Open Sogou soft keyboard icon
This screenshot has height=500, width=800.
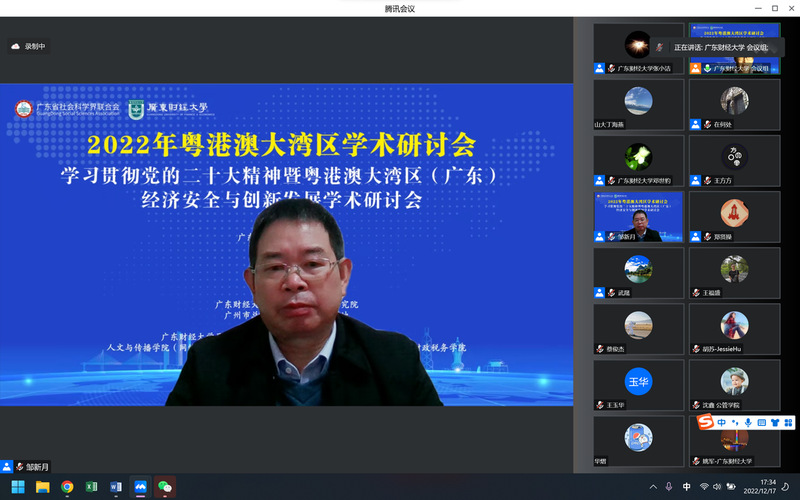[761, 423]
